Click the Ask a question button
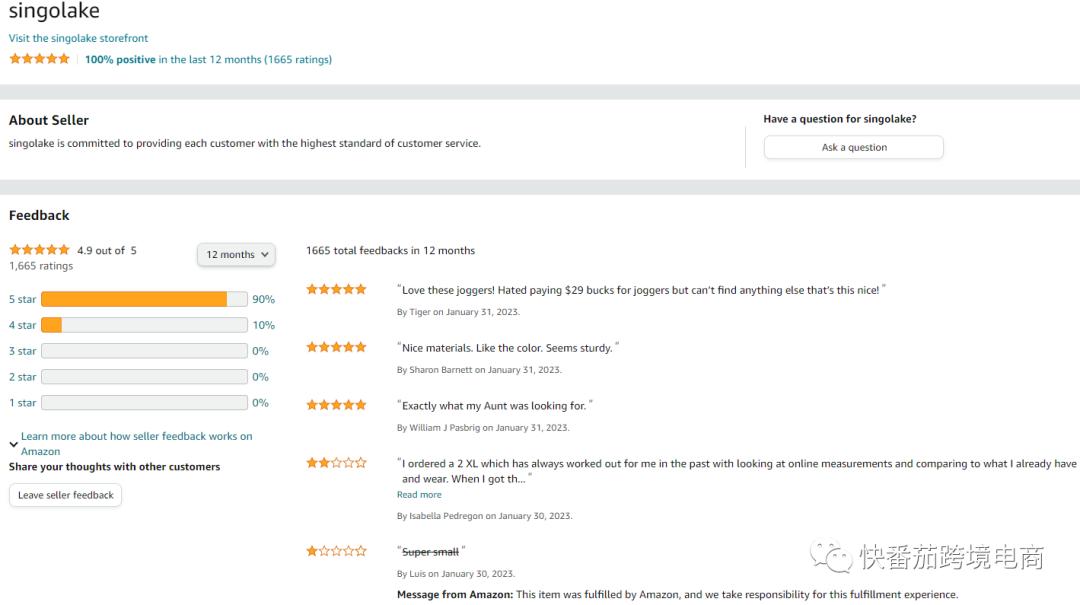The height and width of the screenshot is (605, 1080). click(853, 147)
